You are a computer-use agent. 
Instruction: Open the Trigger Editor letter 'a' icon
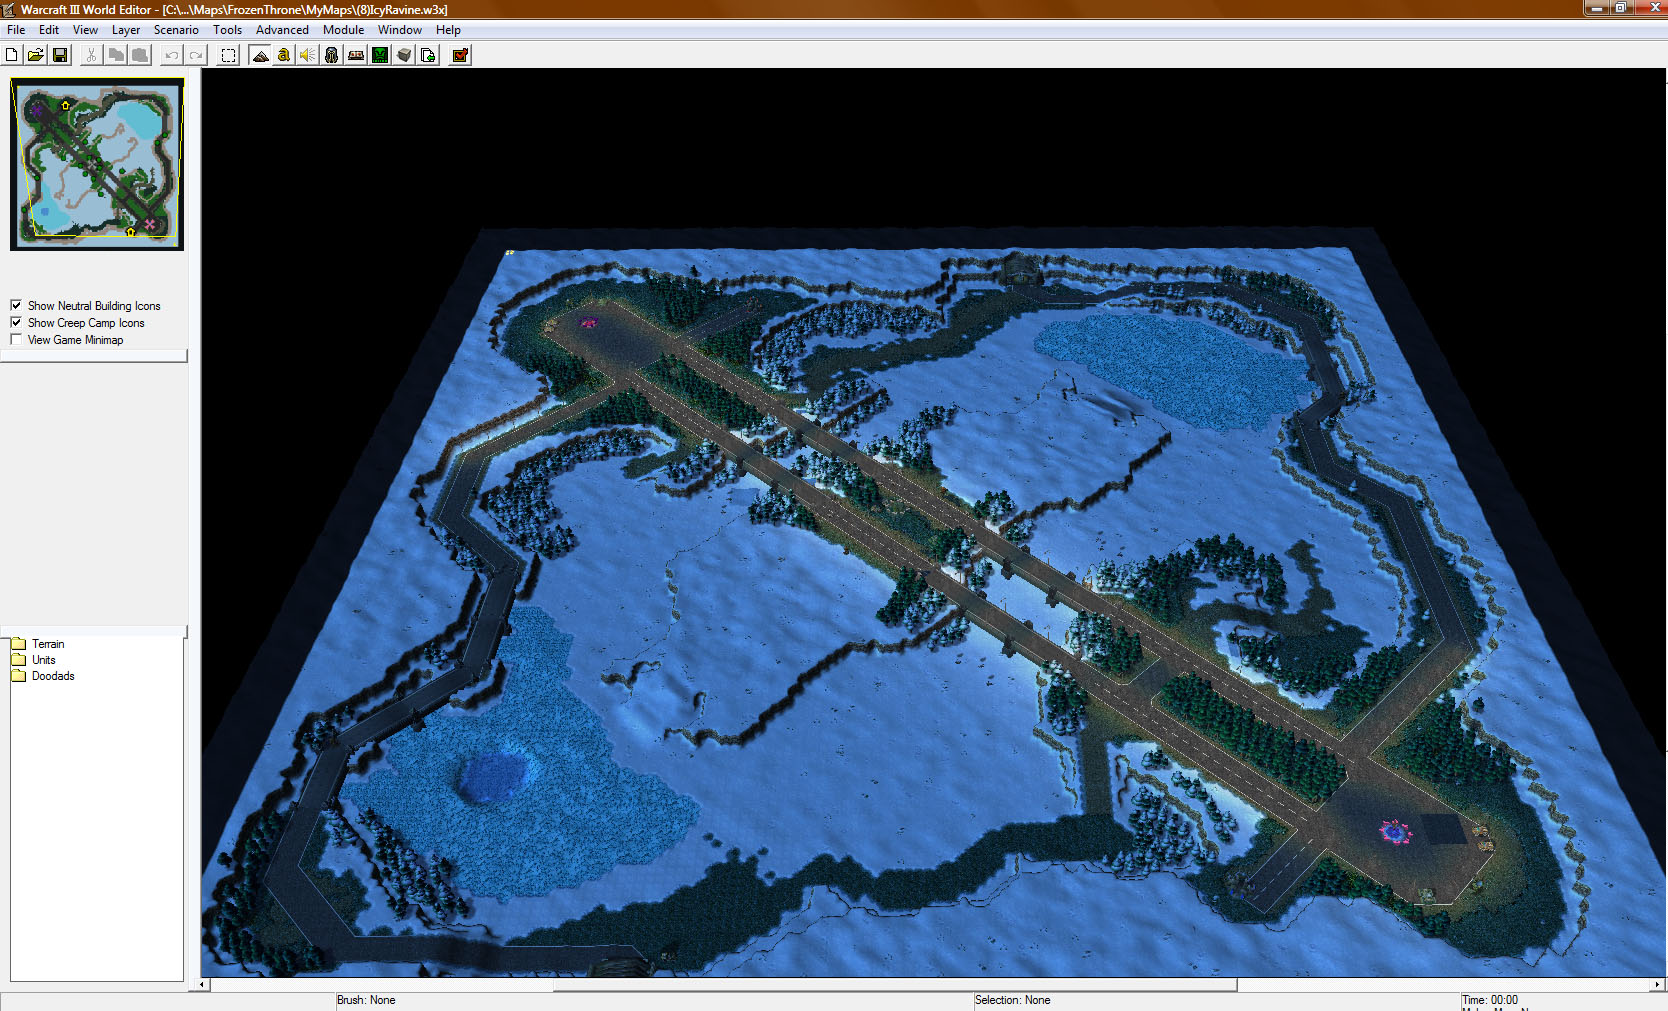284,55
